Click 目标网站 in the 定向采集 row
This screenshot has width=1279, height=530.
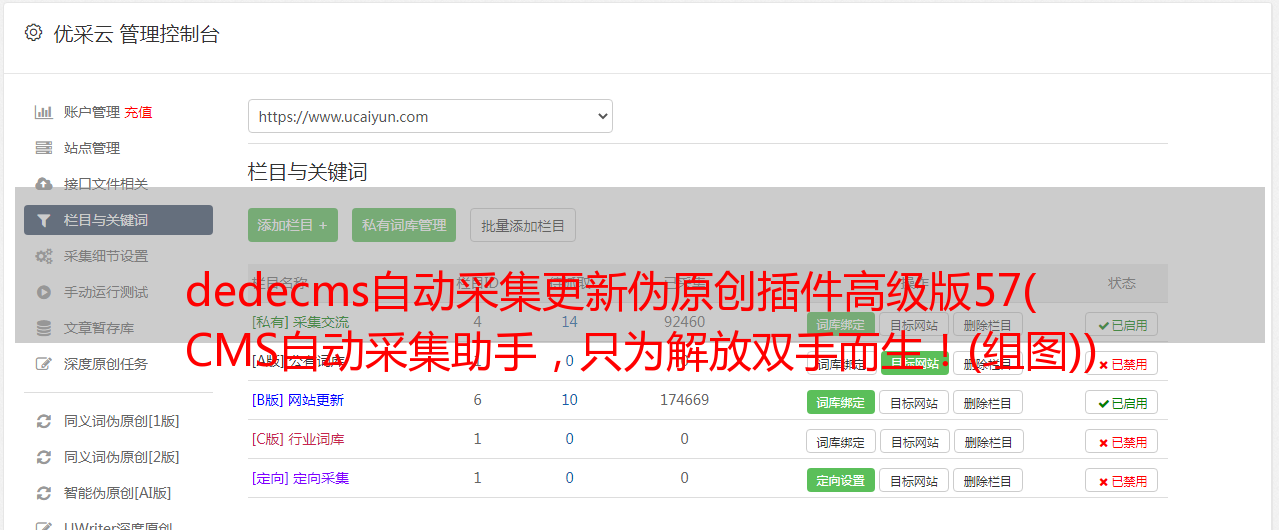[914, 480]
